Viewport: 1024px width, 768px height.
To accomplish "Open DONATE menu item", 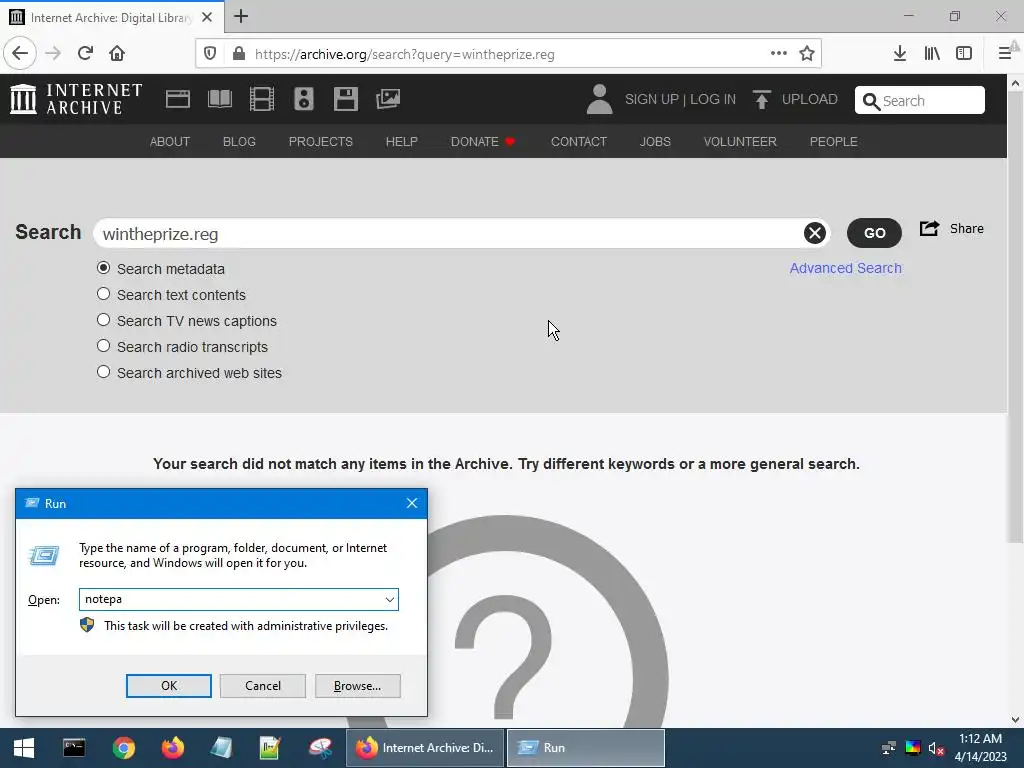I will [483, 142].
